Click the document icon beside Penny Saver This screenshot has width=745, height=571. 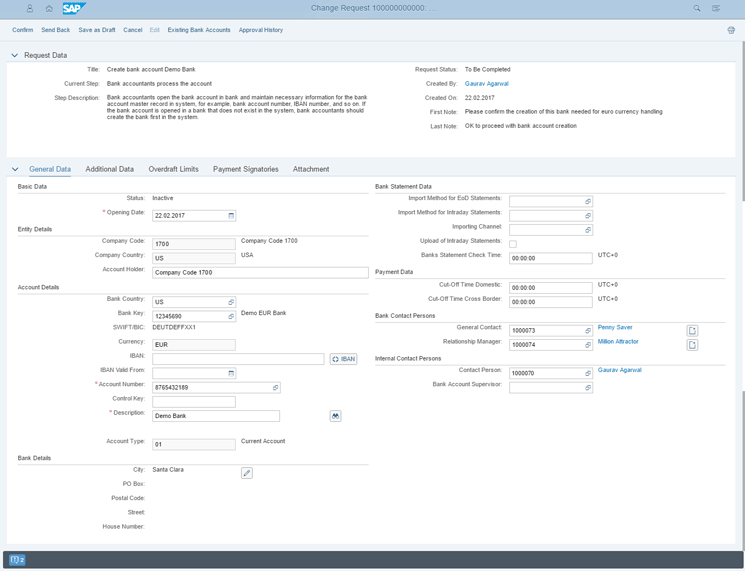[x=692, y=331]
